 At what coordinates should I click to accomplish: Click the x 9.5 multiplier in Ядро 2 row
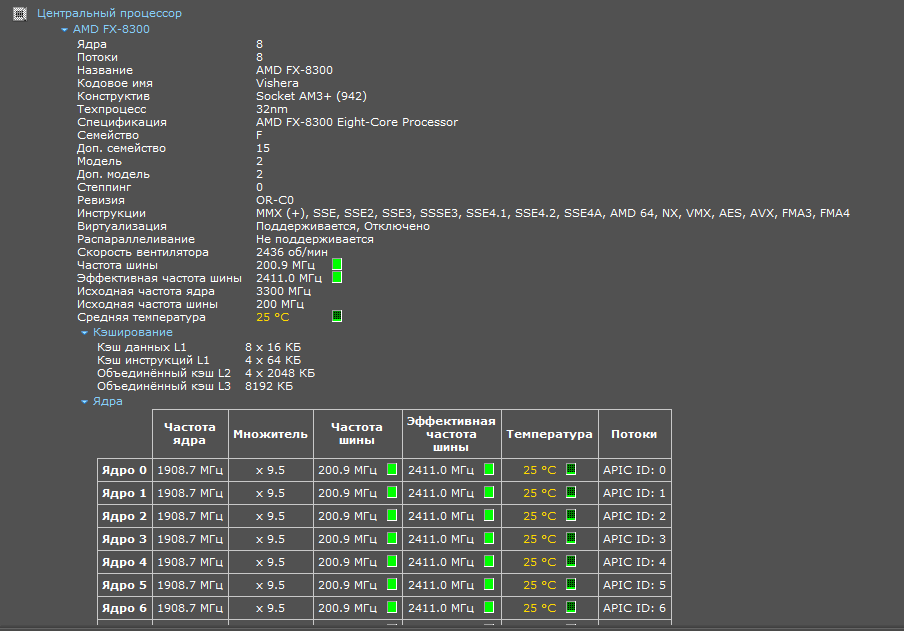point(270,516)
